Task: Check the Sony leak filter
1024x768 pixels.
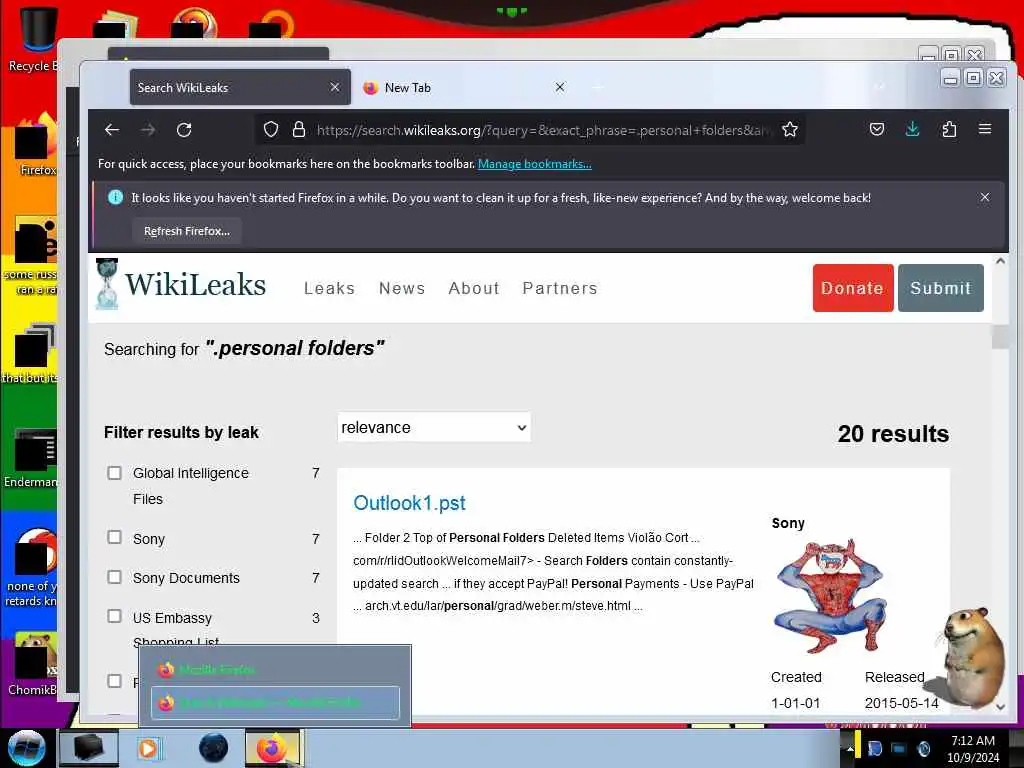Action: 114,537
